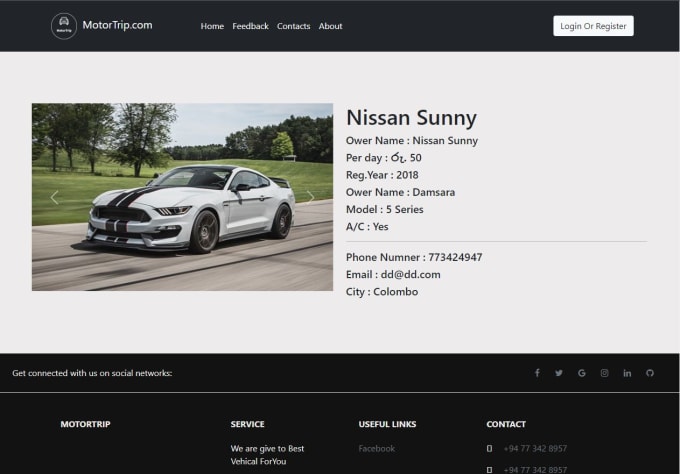Click the white Mustang car photo
680x474 pixels.
183,197
